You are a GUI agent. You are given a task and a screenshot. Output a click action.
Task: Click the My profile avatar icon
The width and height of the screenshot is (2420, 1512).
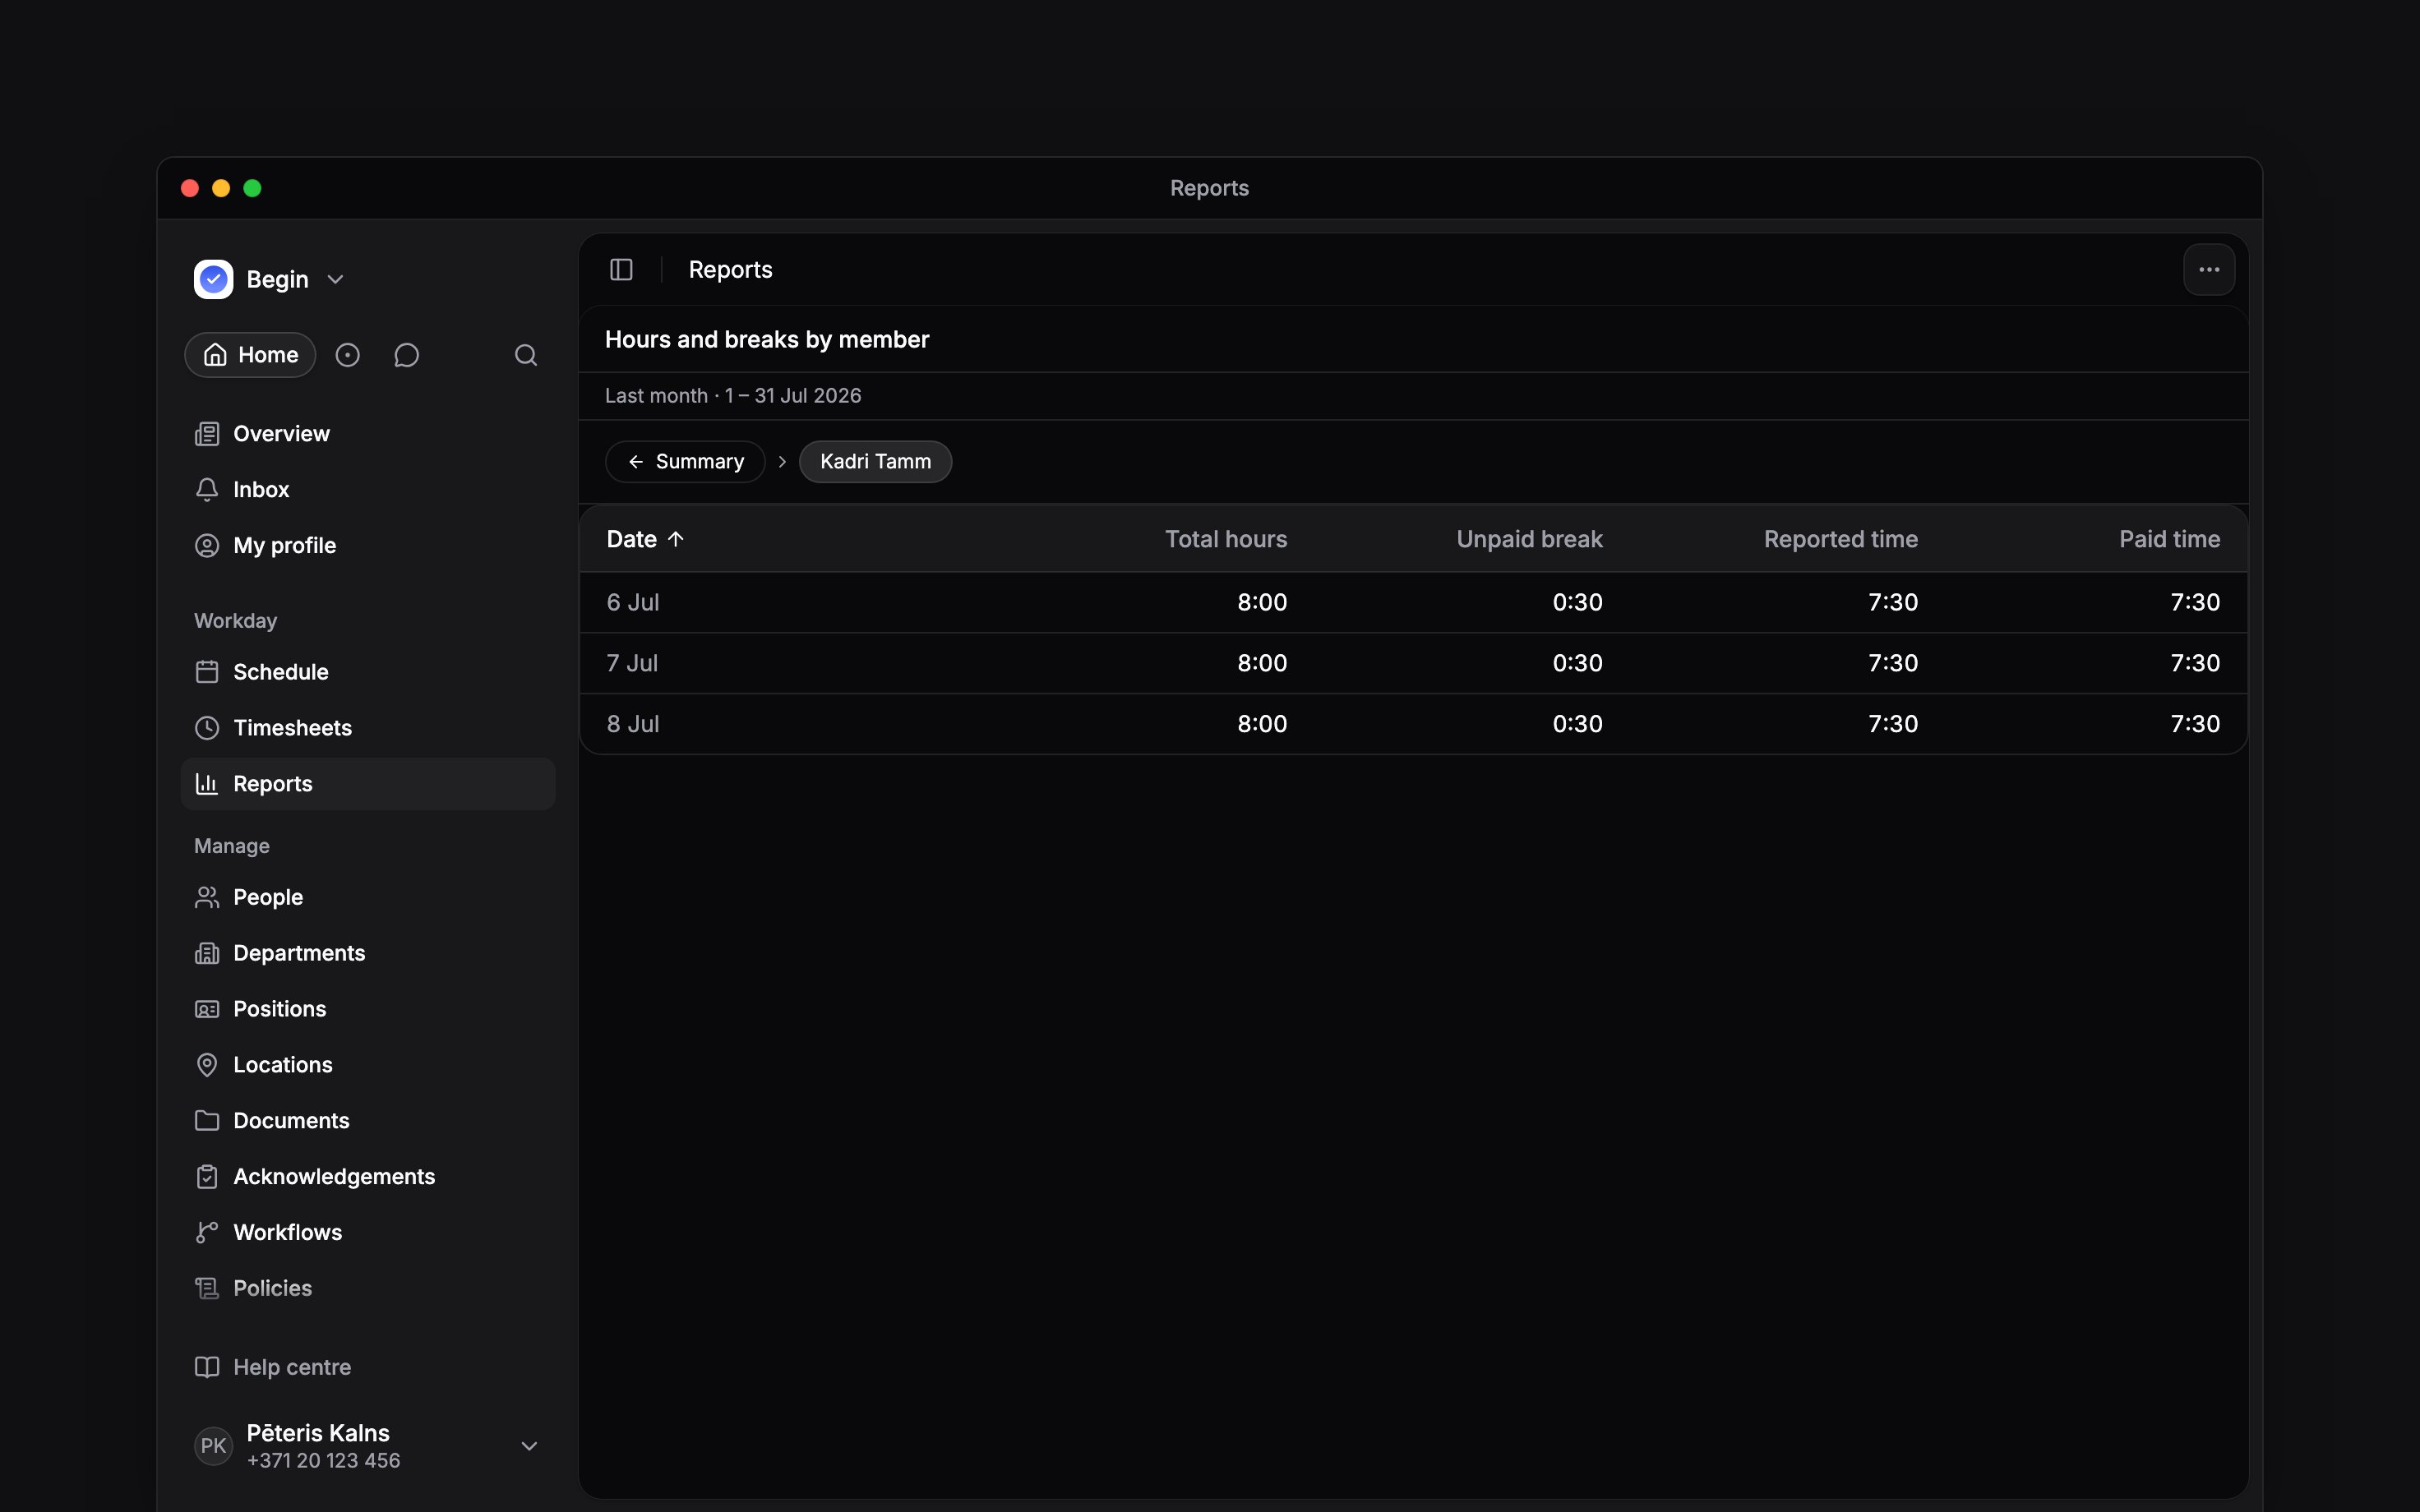[x=207, y=546]
